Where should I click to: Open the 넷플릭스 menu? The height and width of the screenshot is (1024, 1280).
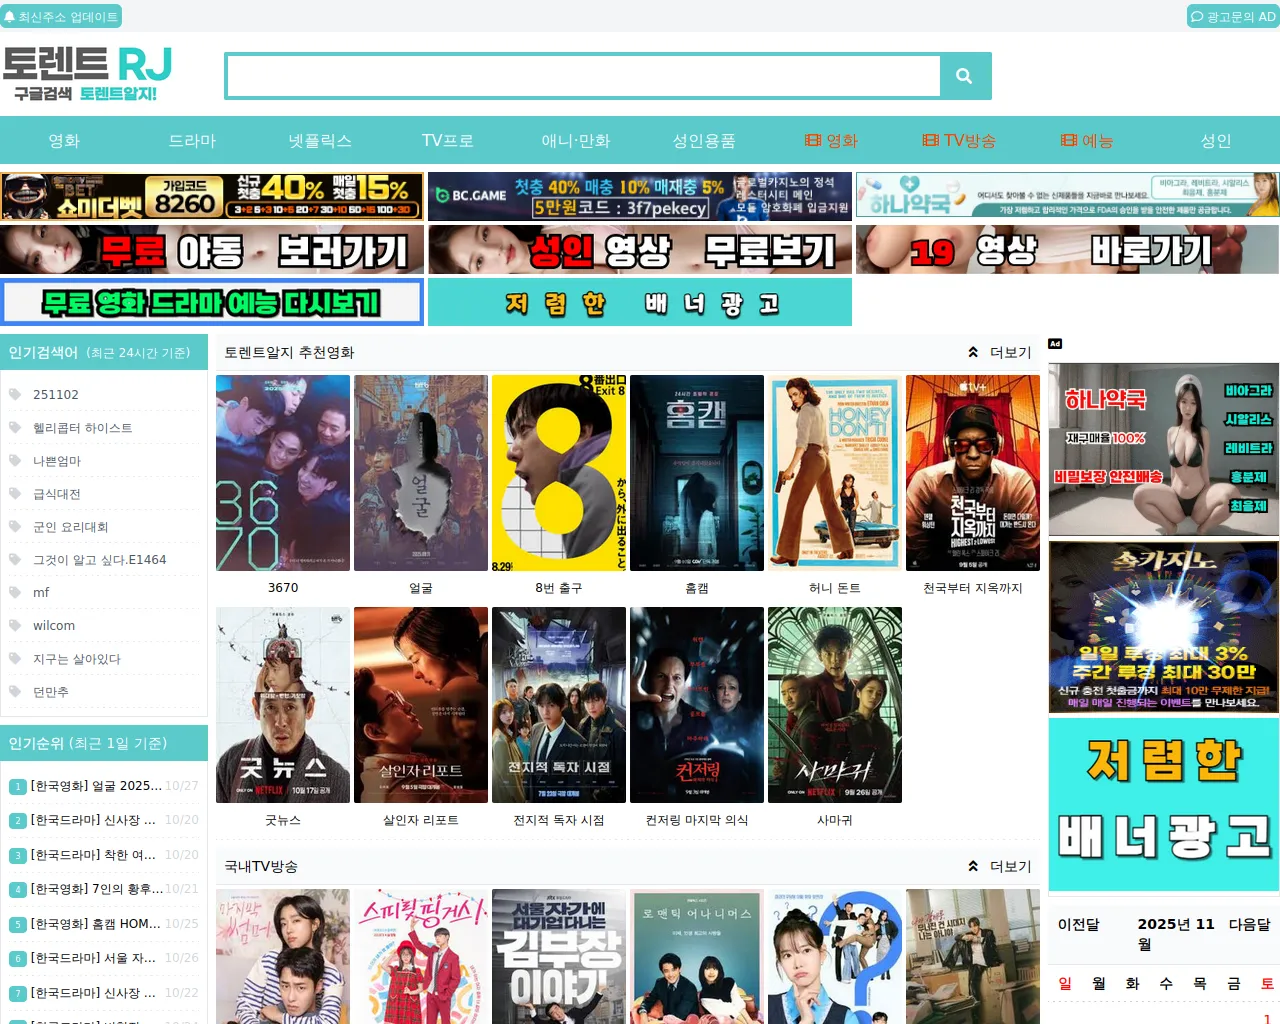(320, 141)
